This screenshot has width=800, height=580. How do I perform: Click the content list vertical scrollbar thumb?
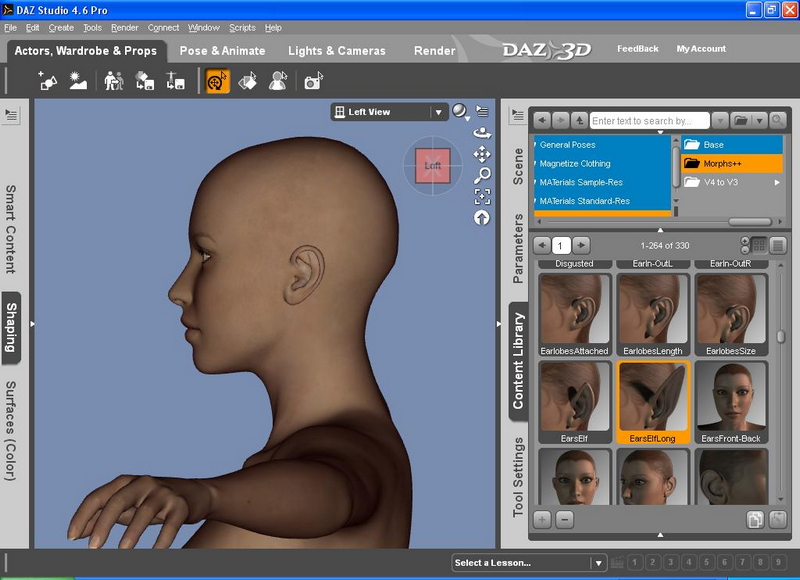pos(781,336)
